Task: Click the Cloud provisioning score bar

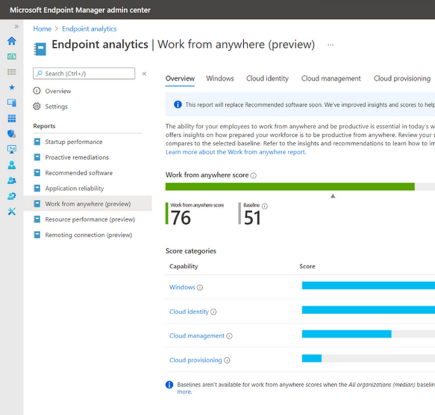Action: [312, 358]
